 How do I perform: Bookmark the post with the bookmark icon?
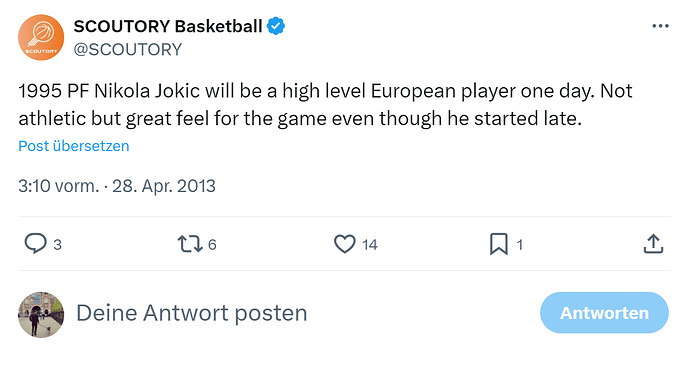point(499,244)
